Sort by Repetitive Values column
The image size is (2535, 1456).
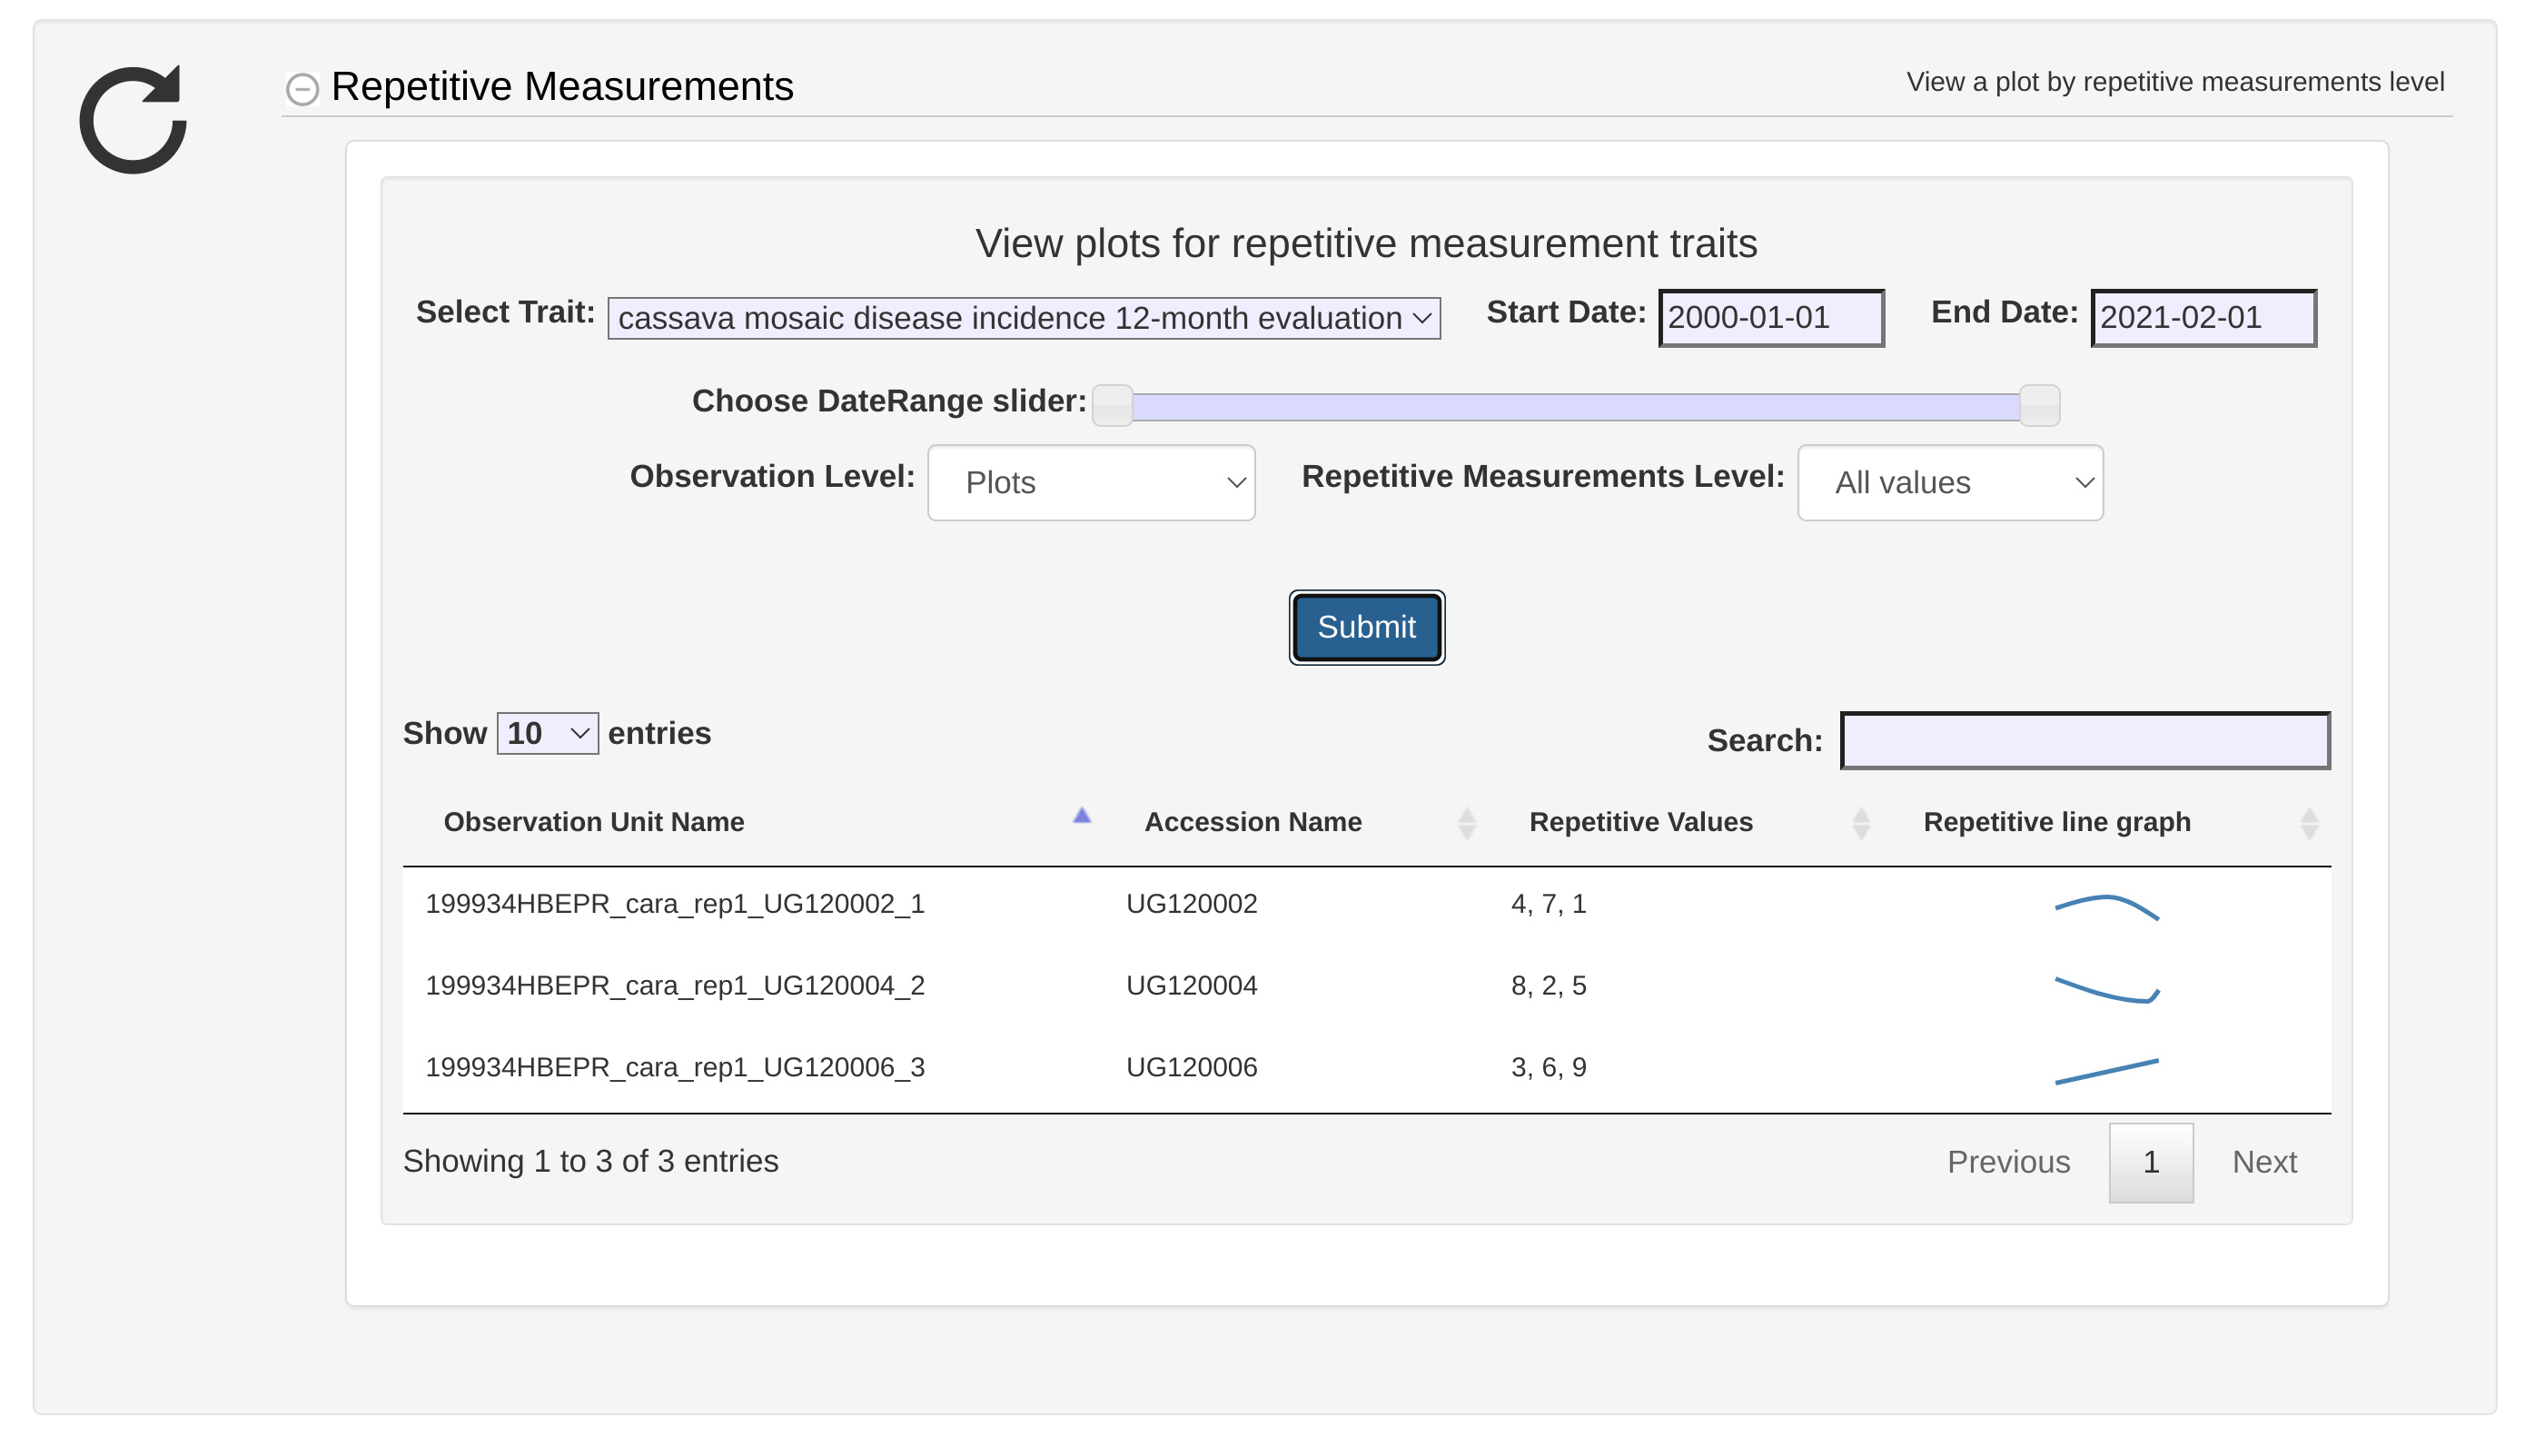coord(1686,822)
